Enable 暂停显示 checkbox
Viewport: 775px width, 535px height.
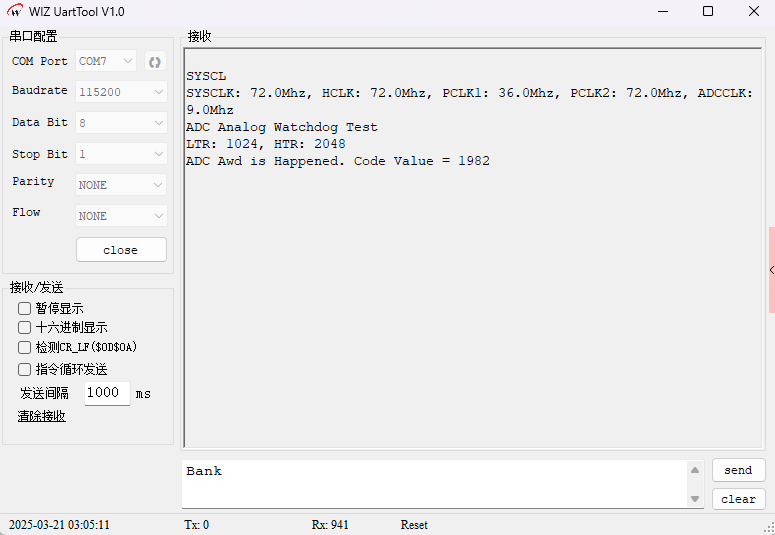pos(25,308)
